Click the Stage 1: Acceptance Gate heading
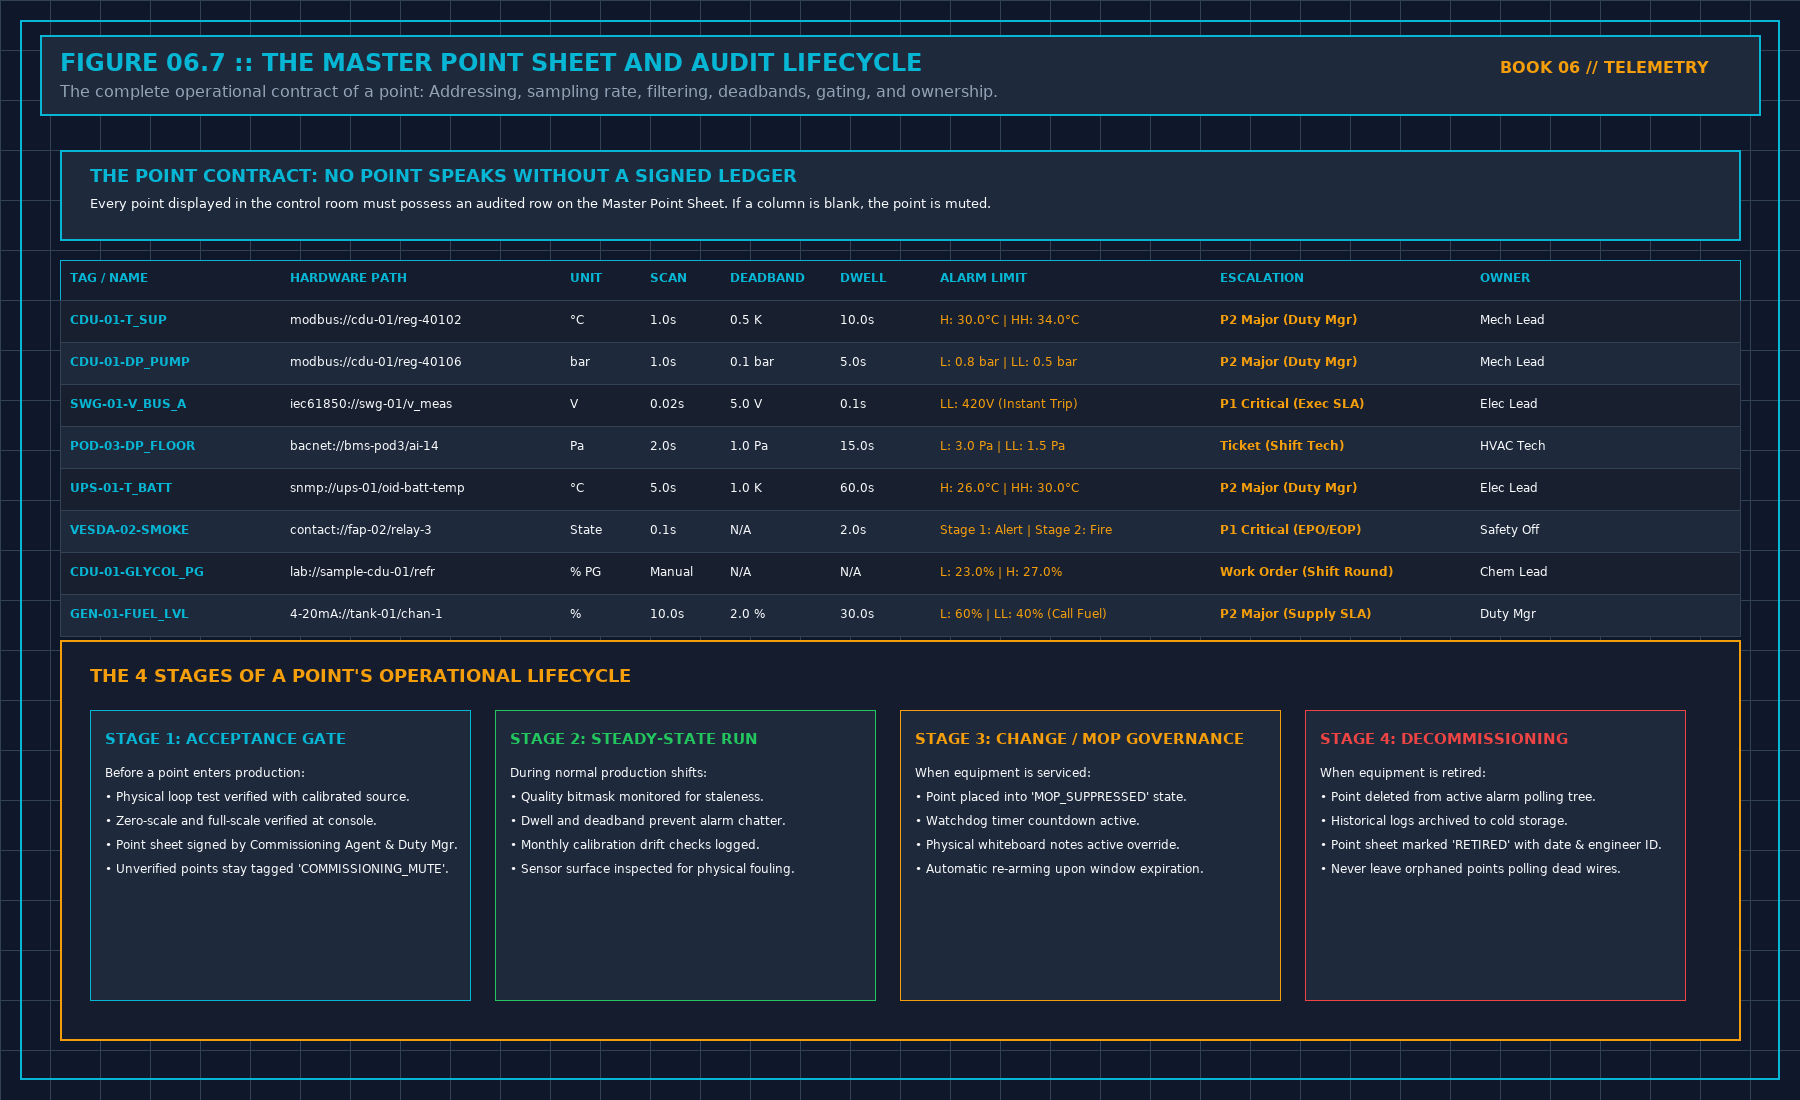 point(225,739)
